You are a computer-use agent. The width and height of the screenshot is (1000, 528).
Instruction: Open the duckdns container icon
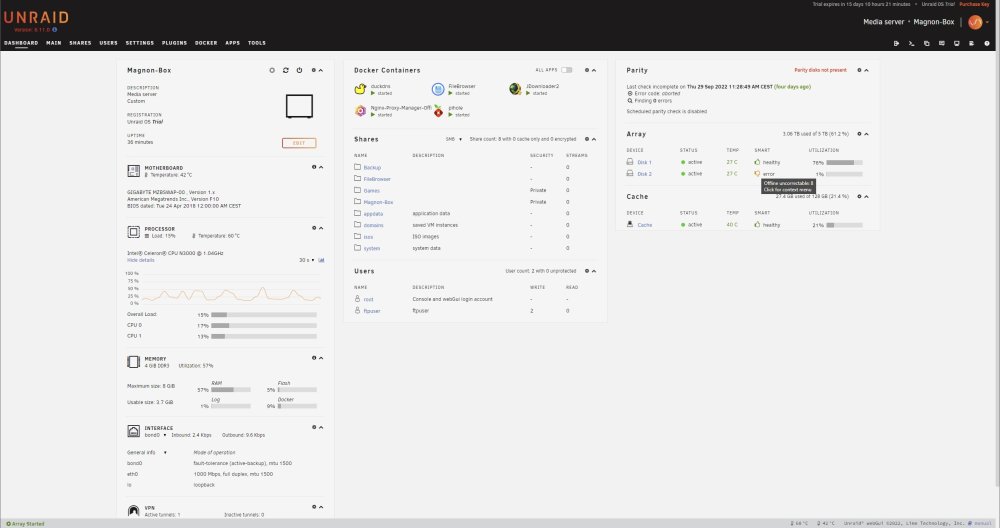(x=360, y=89)
